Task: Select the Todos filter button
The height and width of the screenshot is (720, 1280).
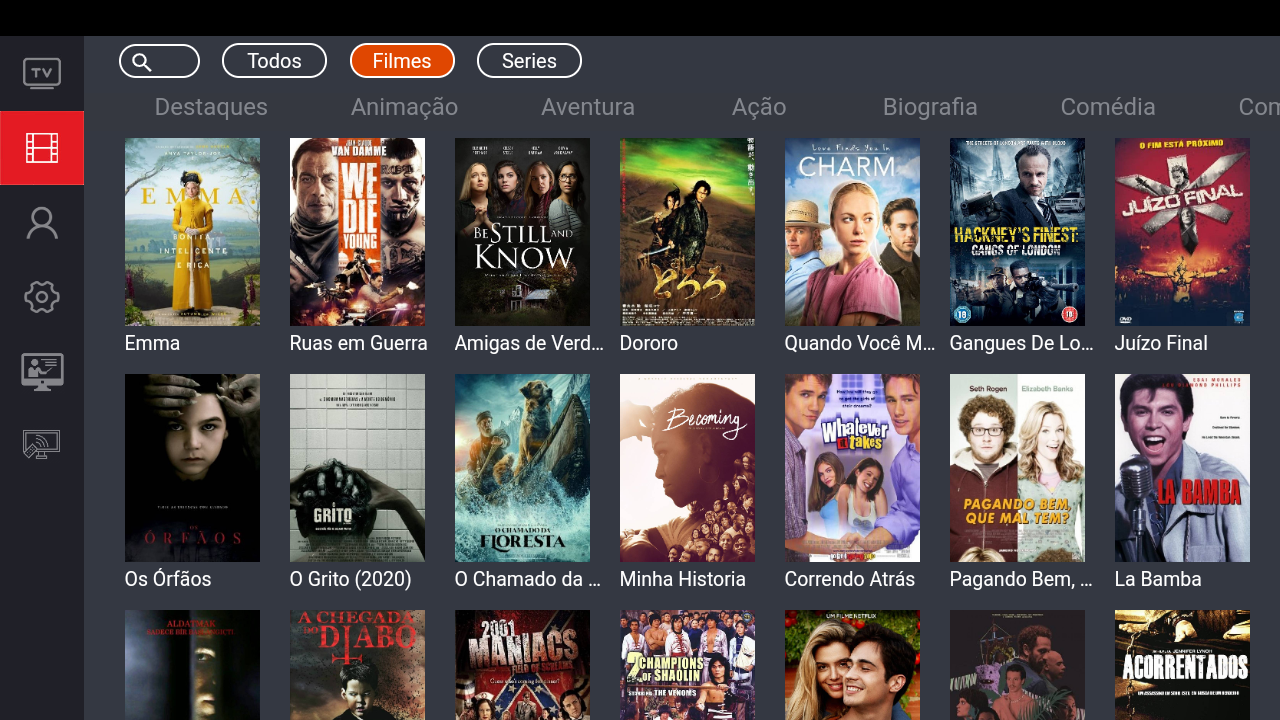Action: point(274,61)
